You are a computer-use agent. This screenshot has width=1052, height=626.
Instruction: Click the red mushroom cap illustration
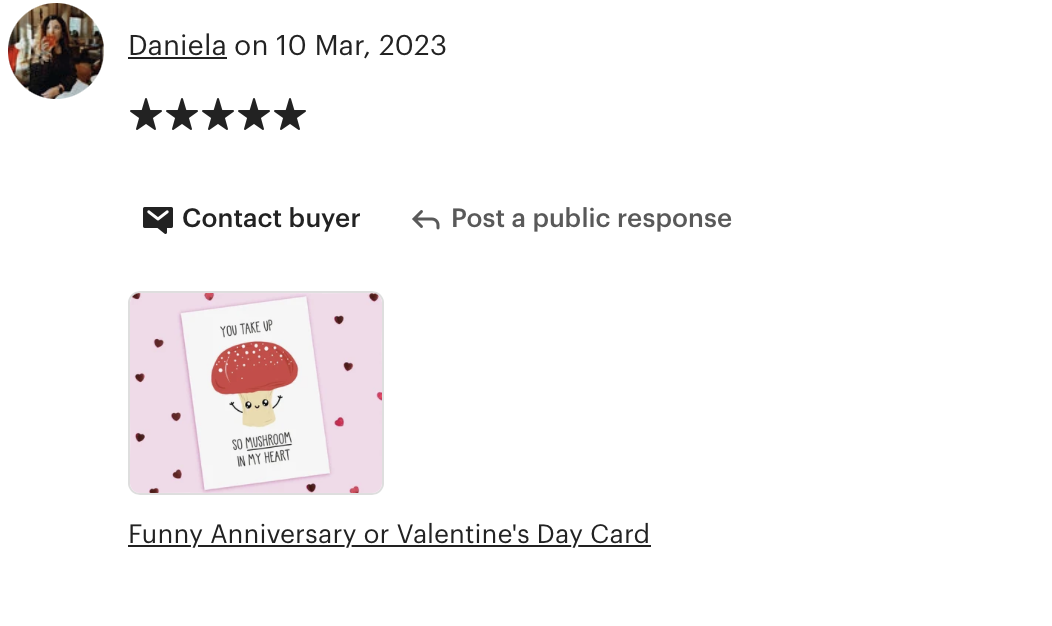254,367
